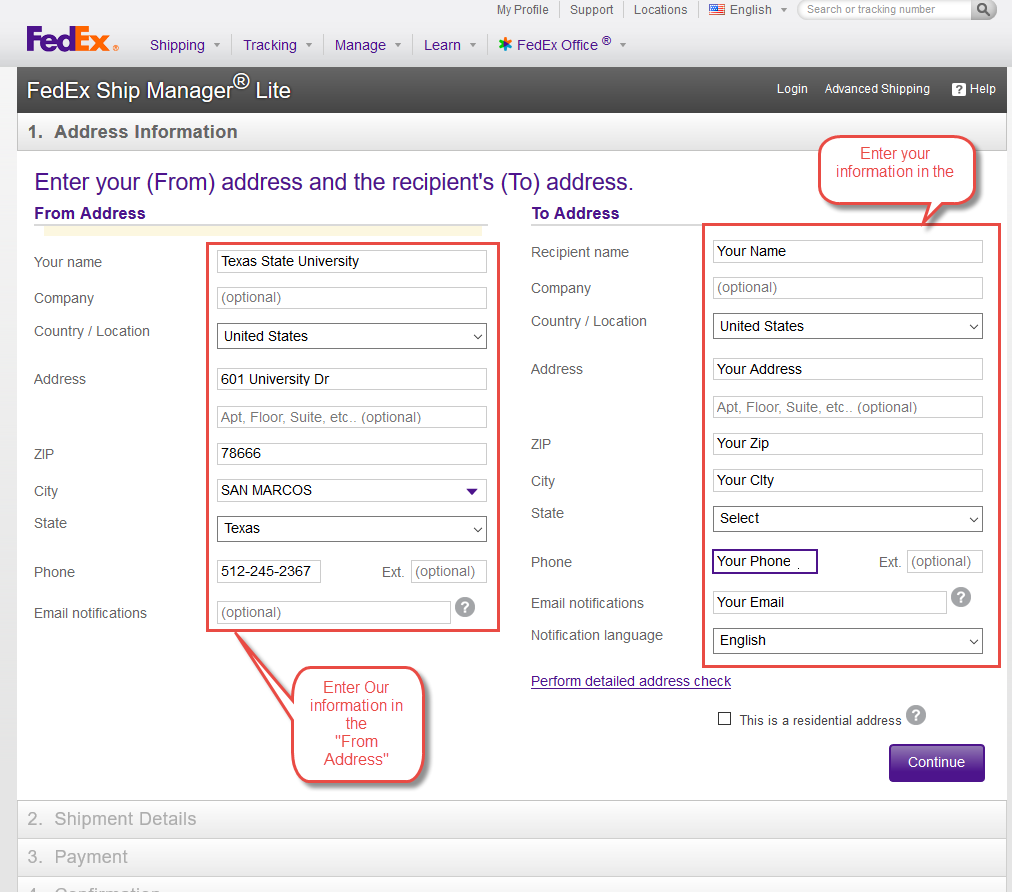This screenshot has height=892, width=1012.
Task: Expand the recipient State Select dropdown
Action: point(848,518)
